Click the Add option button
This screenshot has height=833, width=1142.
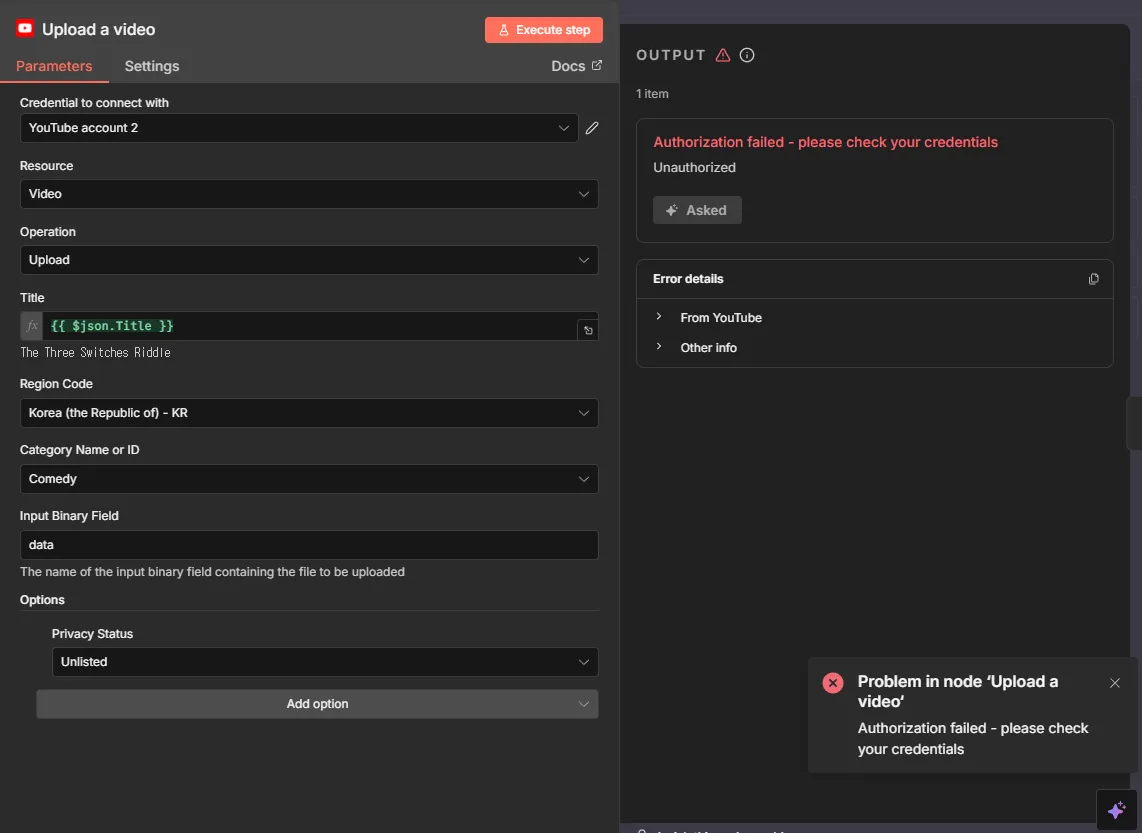tap(317, 704)
